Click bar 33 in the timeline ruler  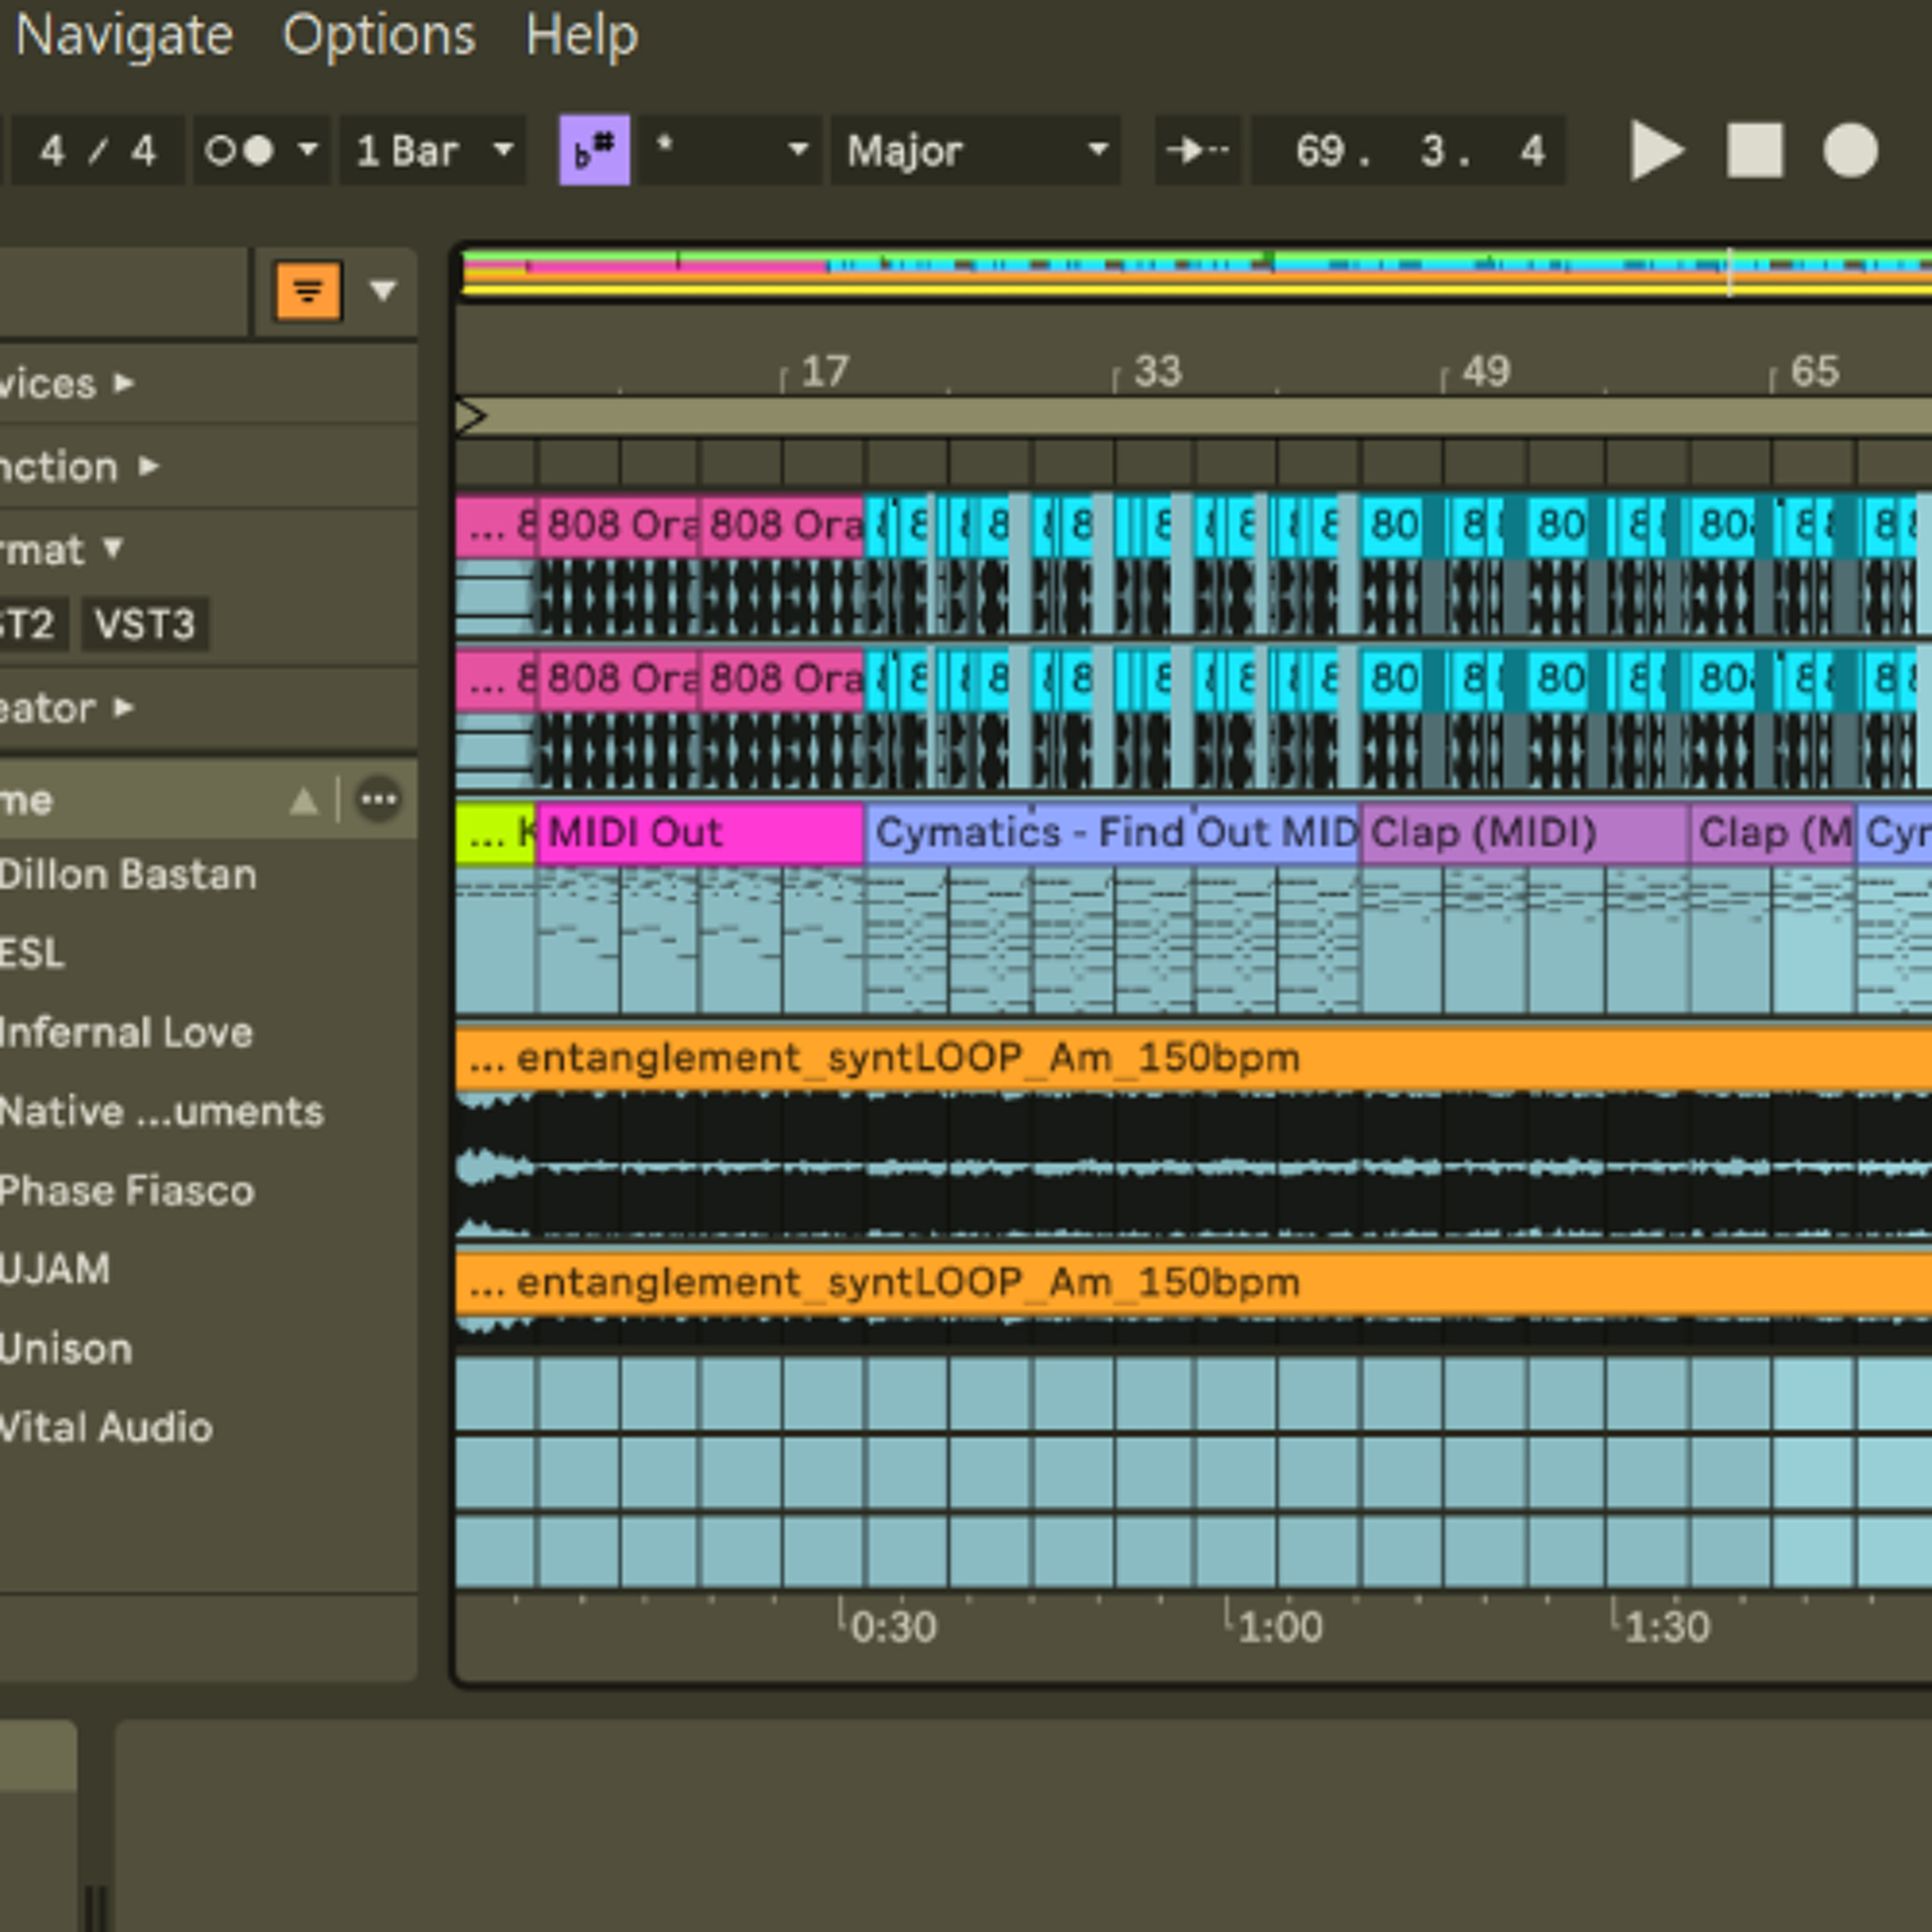click(x=1157, y=372)
